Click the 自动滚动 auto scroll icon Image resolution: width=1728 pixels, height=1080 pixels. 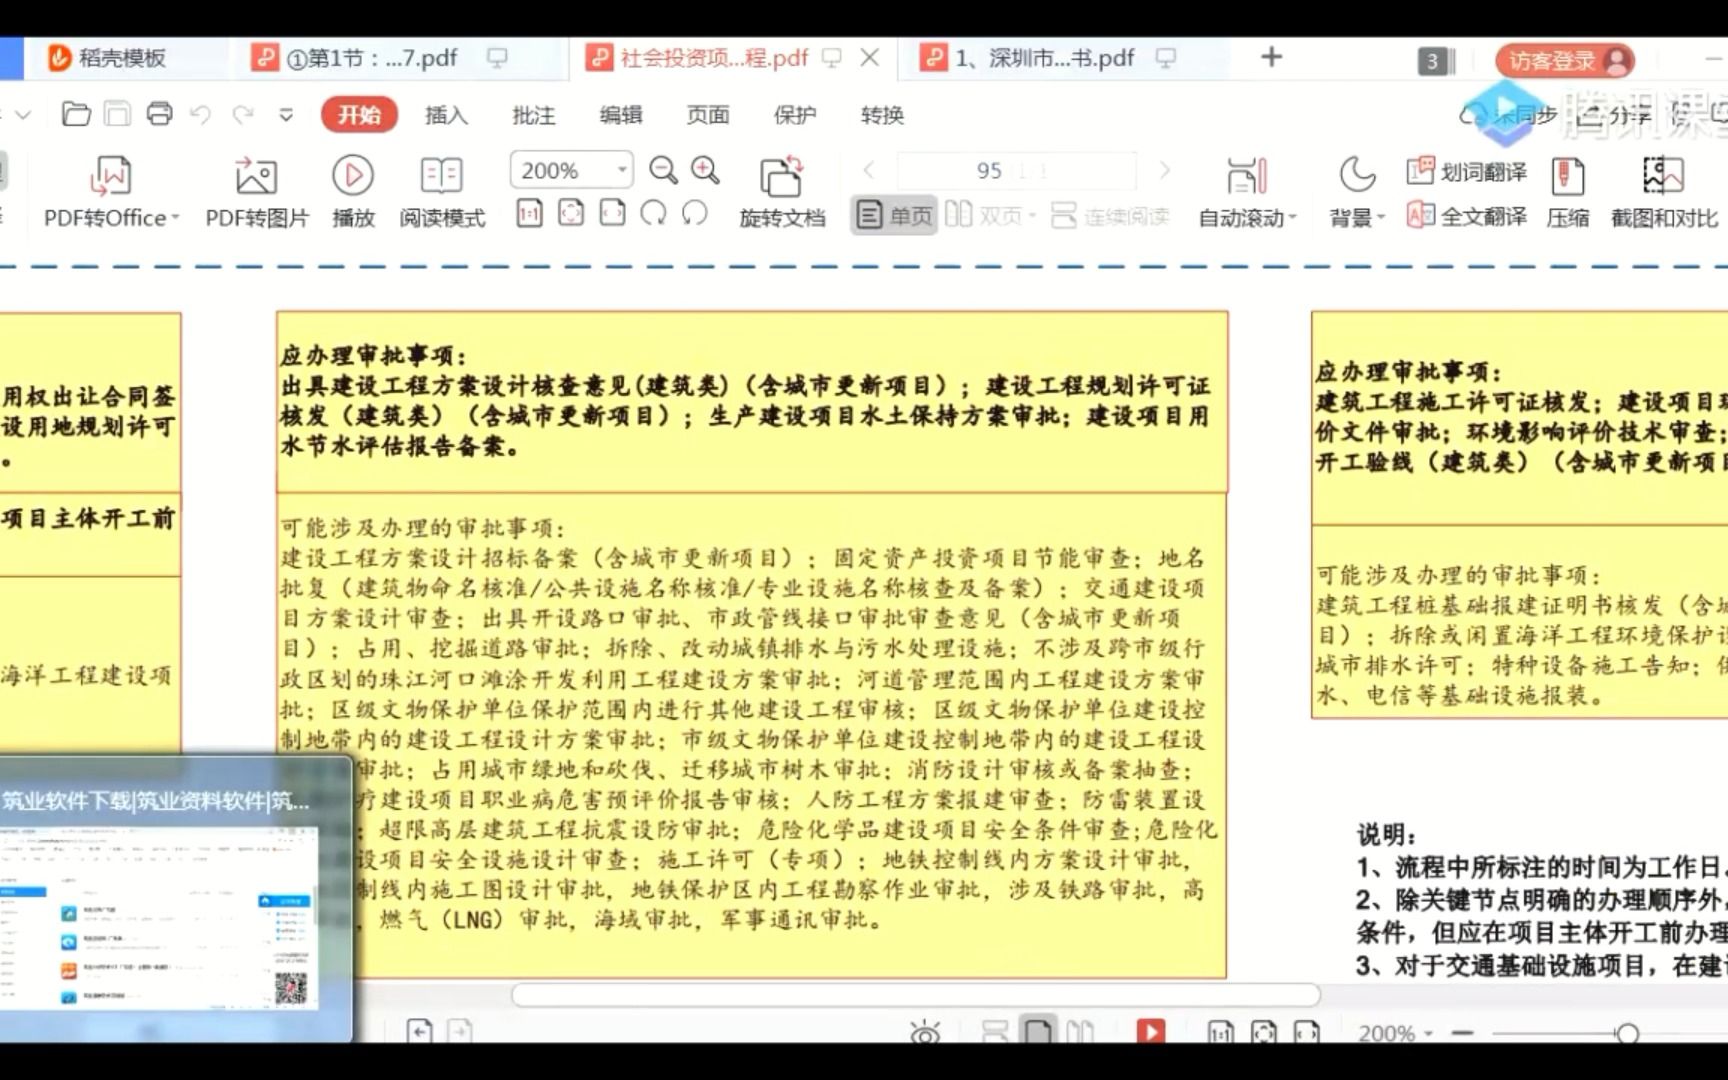click(1246, 177)
